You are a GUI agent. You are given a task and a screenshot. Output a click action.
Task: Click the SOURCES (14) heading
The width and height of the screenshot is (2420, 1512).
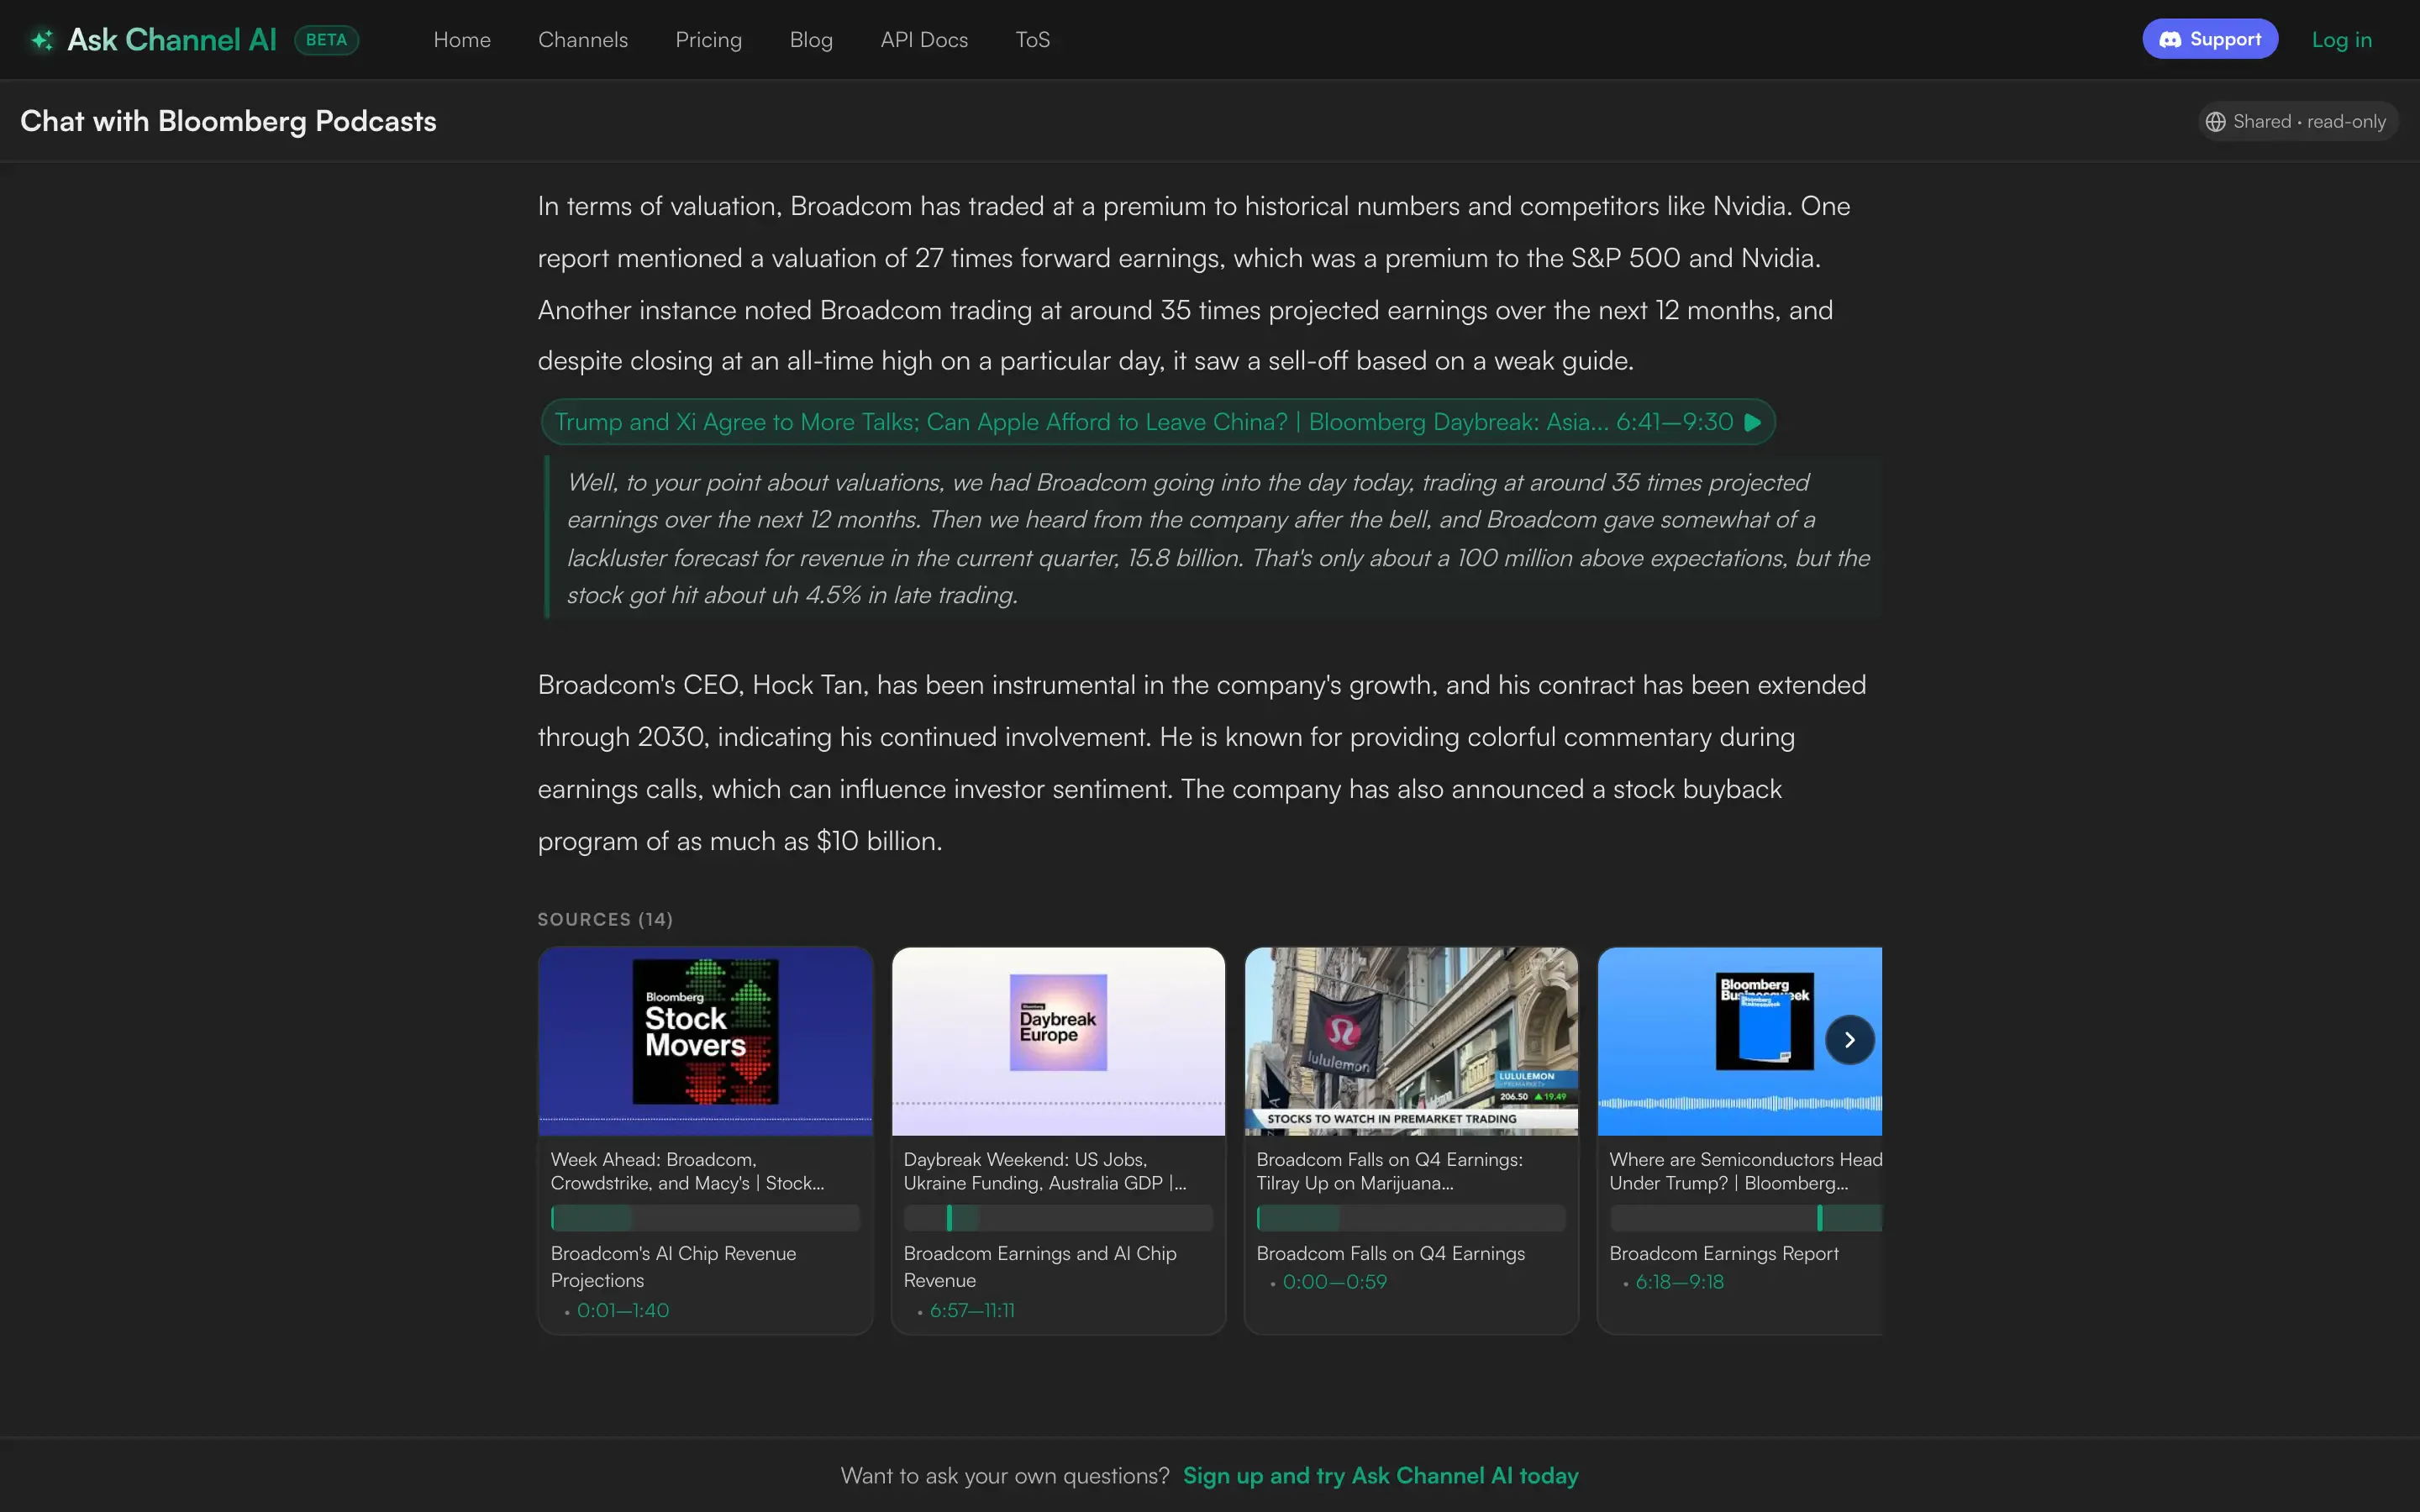click(x=605, y=919)
